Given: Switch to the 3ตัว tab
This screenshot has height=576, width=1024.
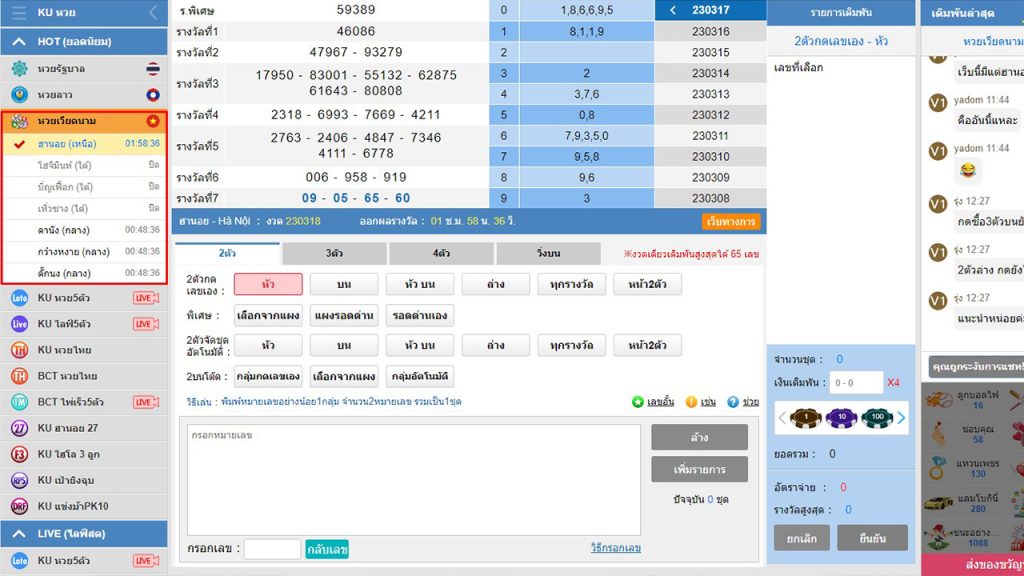Looking at the screenshot, I should 335,253.
